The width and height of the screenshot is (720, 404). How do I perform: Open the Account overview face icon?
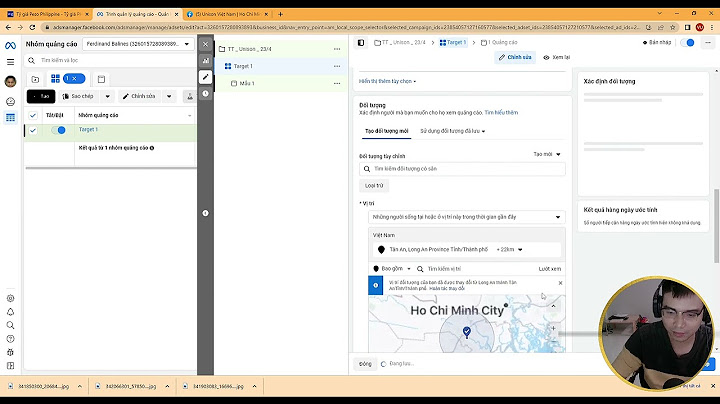(x=10, y=101)
